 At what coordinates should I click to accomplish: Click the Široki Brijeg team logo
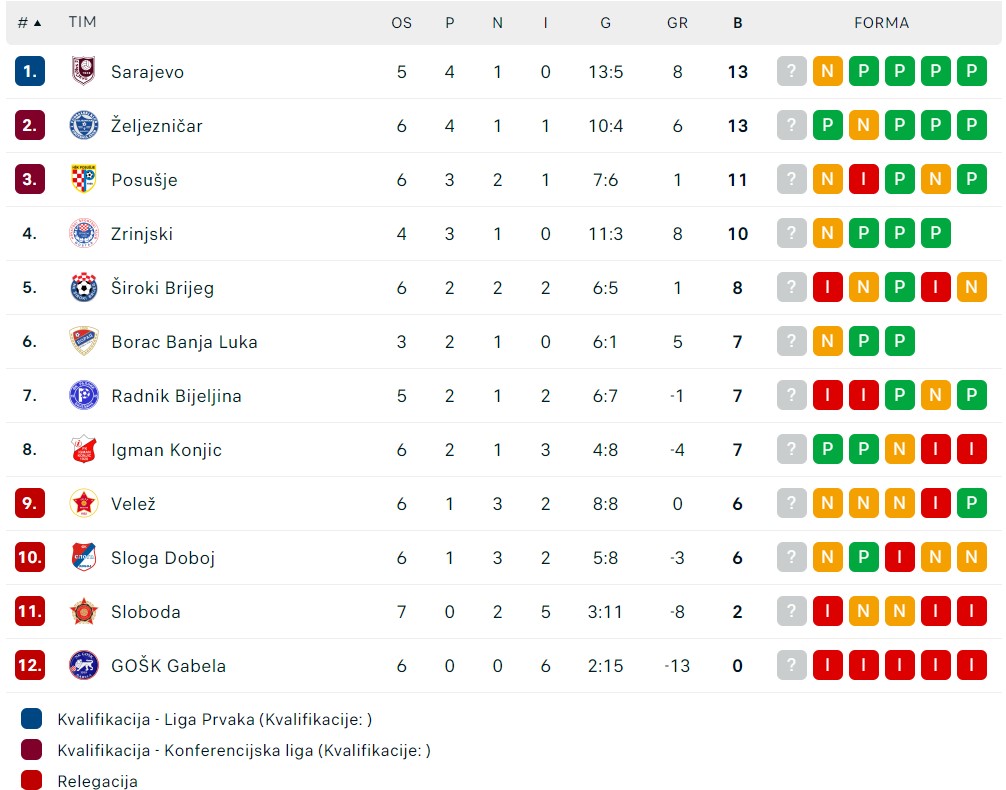(84, 287)
